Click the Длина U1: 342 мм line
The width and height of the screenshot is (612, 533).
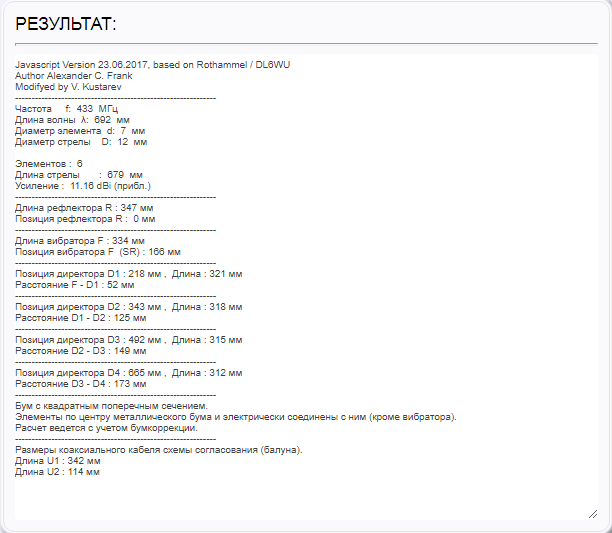point(57,460)
